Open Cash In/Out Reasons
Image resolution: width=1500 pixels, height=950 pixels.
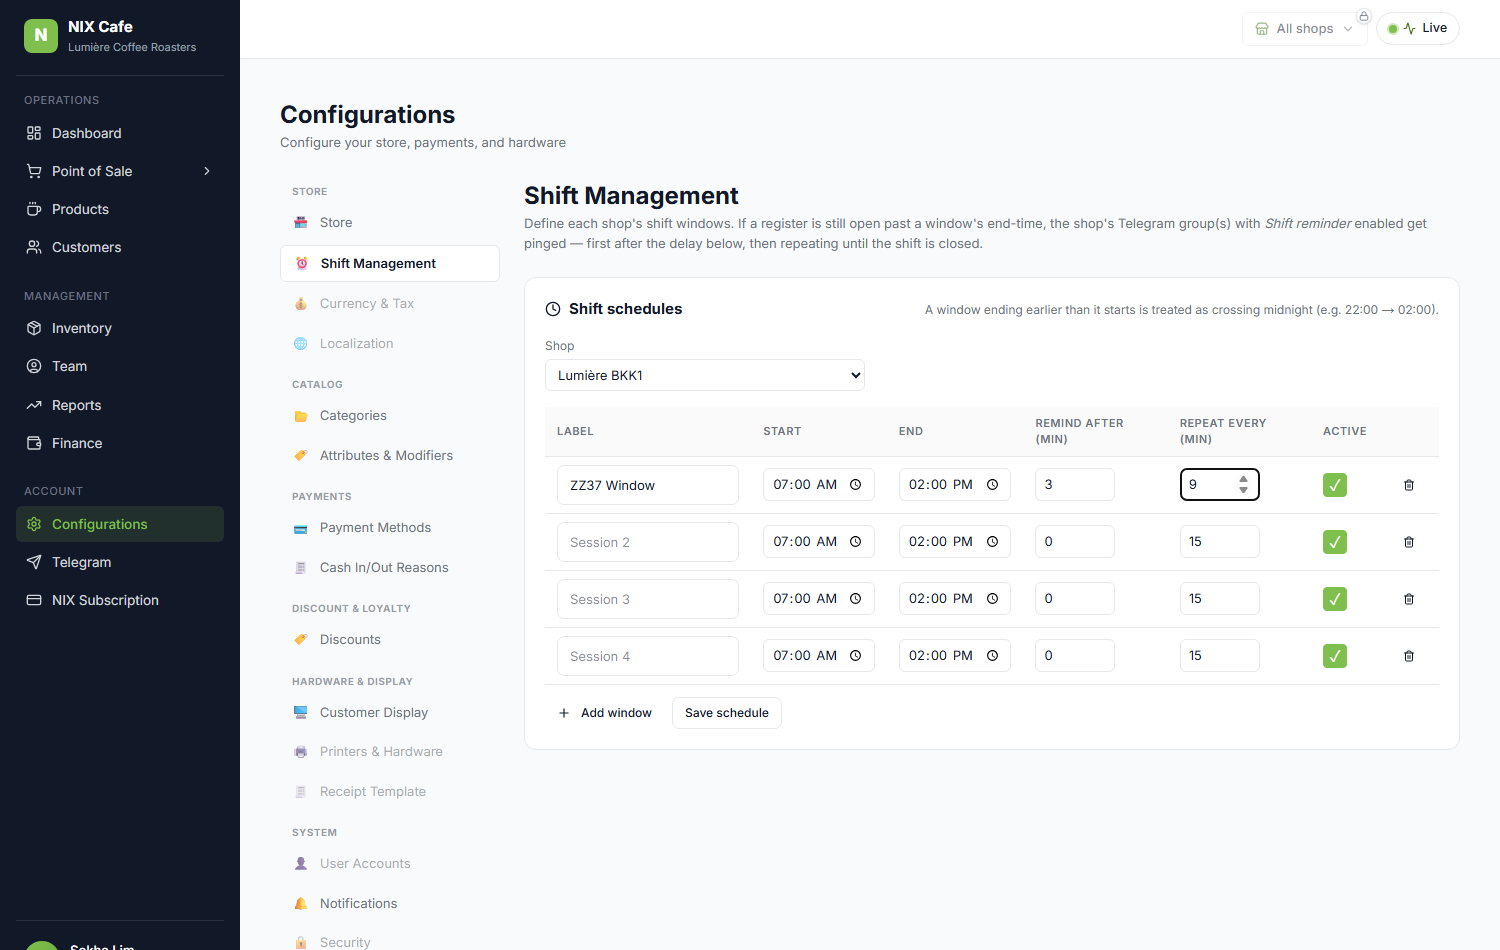pyautogui.click(x=390, y=567)
